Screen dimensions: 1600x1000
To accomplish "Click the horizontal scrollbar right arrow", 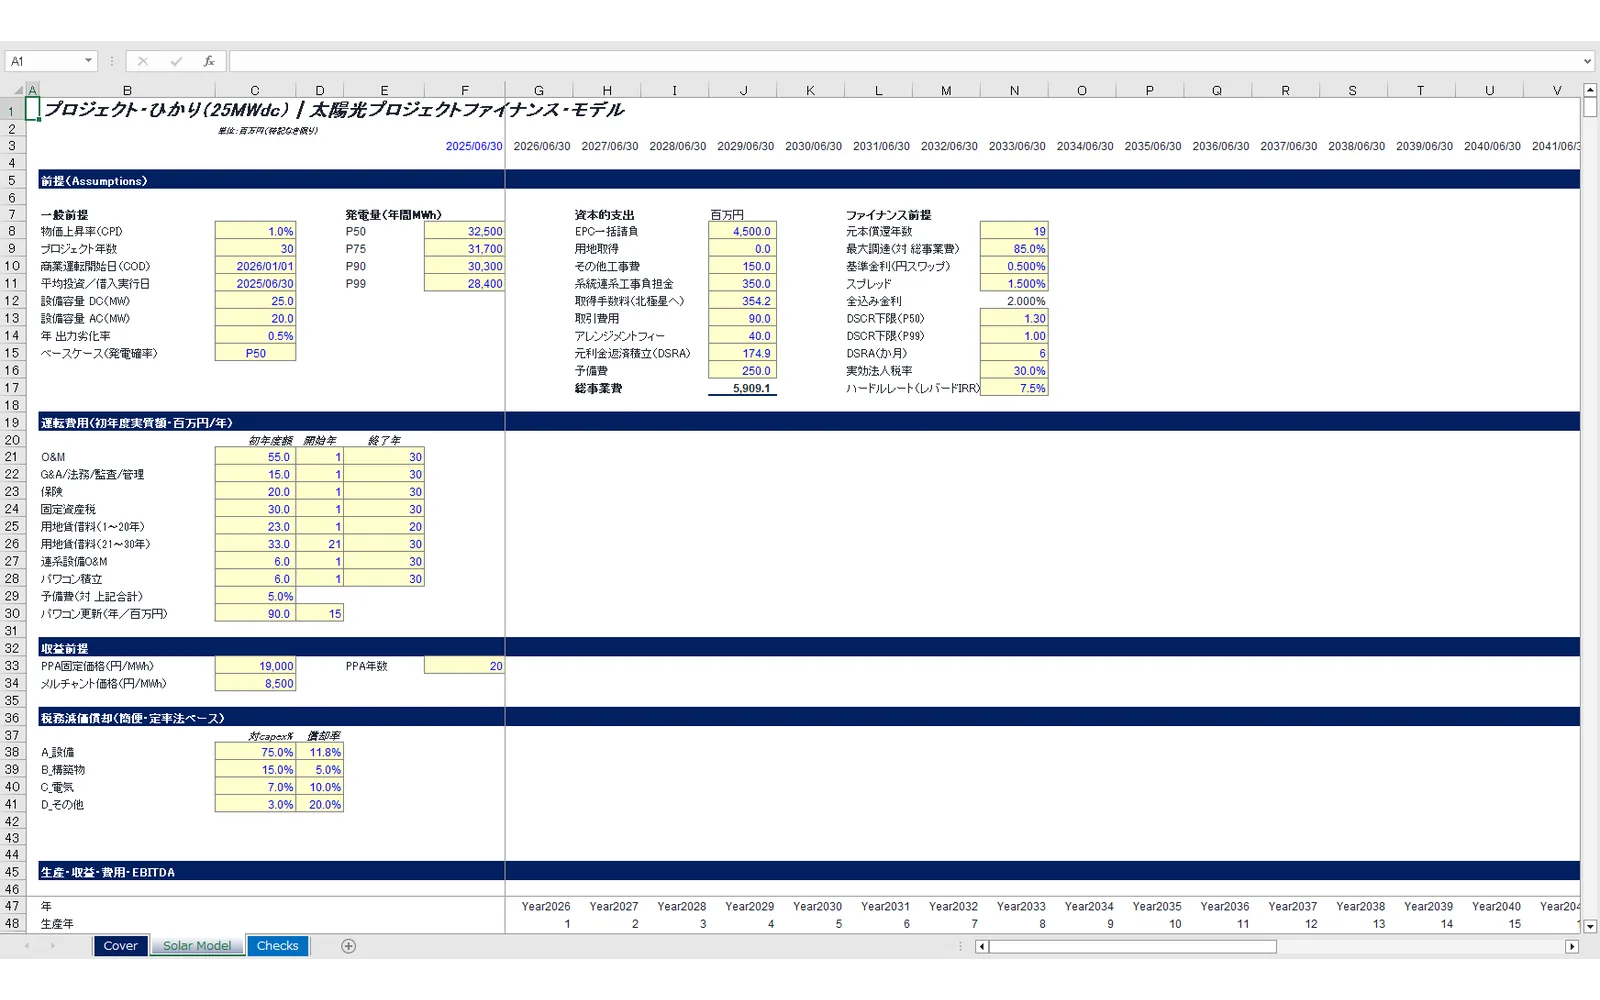I will pyautogui.click(x=1572, y=946).
